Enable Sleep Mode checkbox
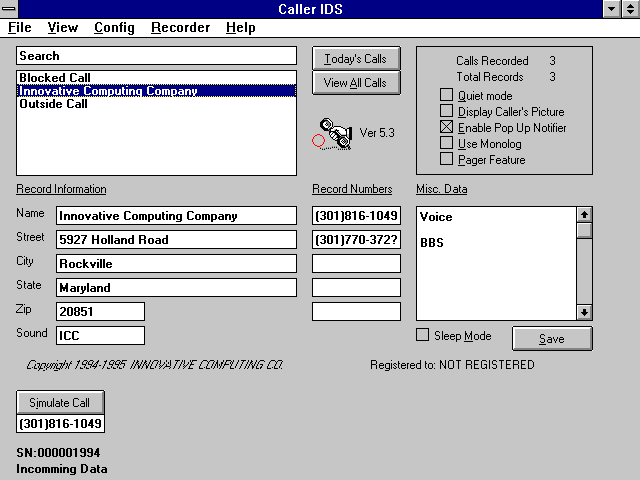The image size is (640, 480). click(422, 336)
